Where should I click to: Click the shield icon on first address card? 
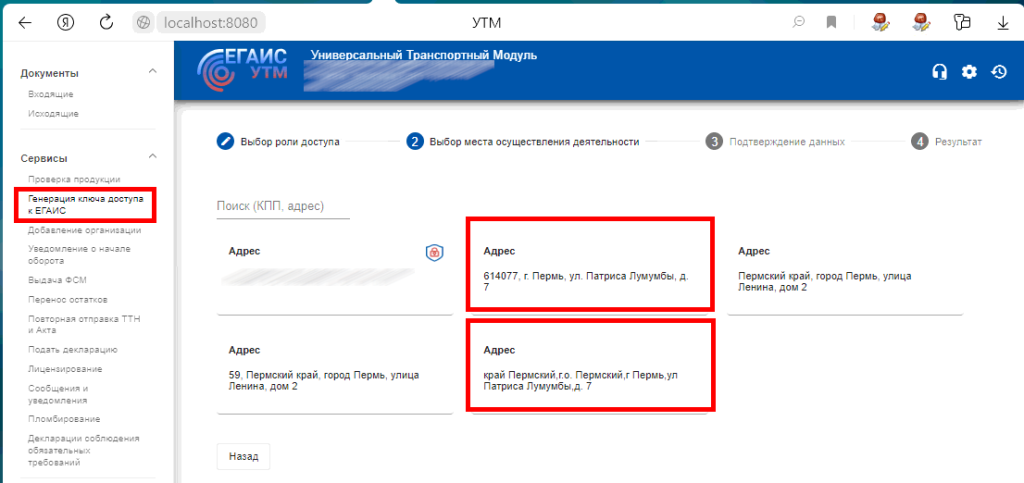coord(435,253)
